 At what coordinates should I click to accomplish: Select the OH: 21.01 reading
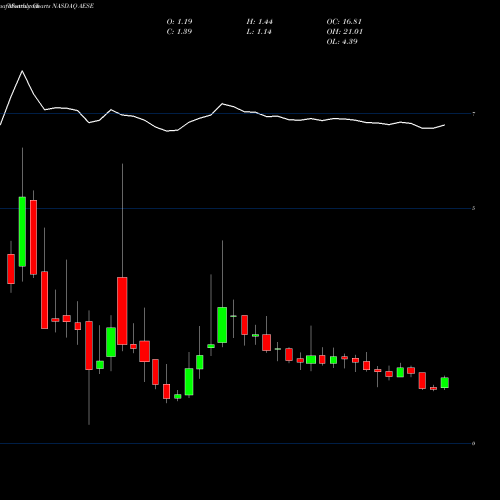[344, 32]
